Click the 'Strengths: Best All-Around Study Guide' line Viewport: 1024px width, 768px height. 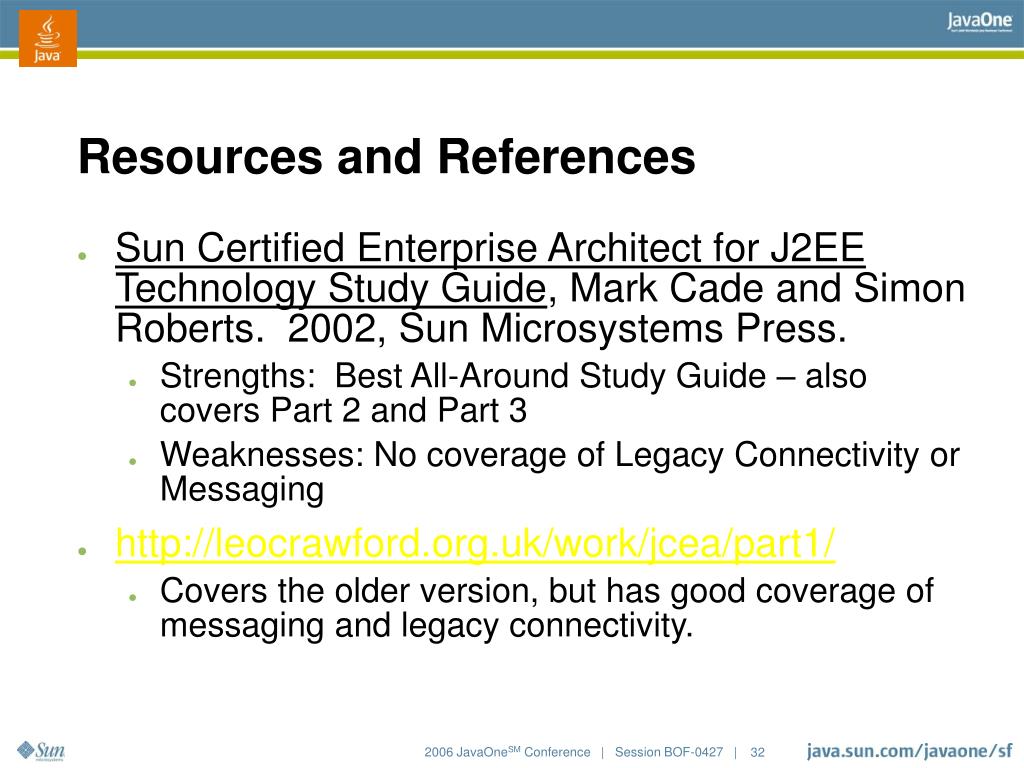point(513,376)
